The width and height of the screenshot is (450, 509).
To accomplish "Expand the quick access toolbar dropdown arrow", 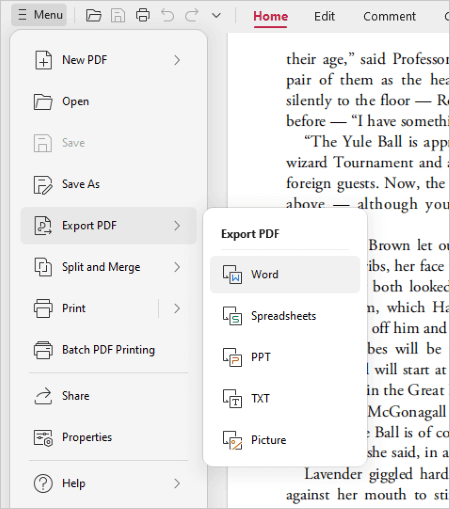I will pyautogui.click(x=216, y=15).
